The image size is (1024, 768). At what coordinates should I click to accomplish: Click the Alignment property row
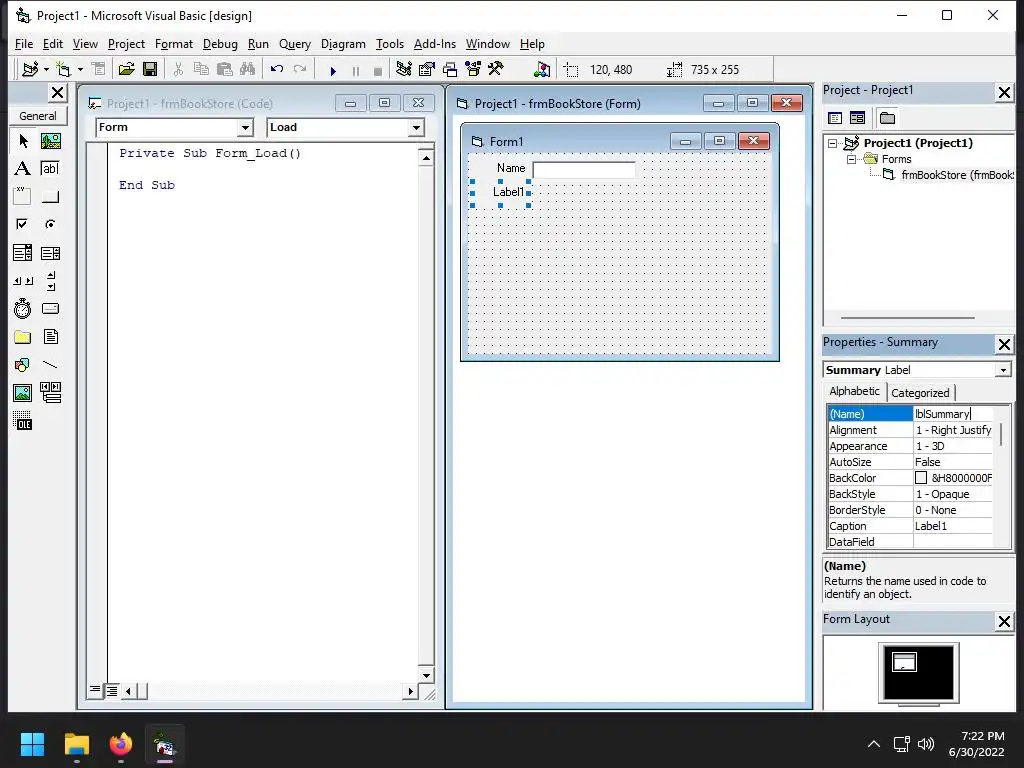tap(910, 430)
